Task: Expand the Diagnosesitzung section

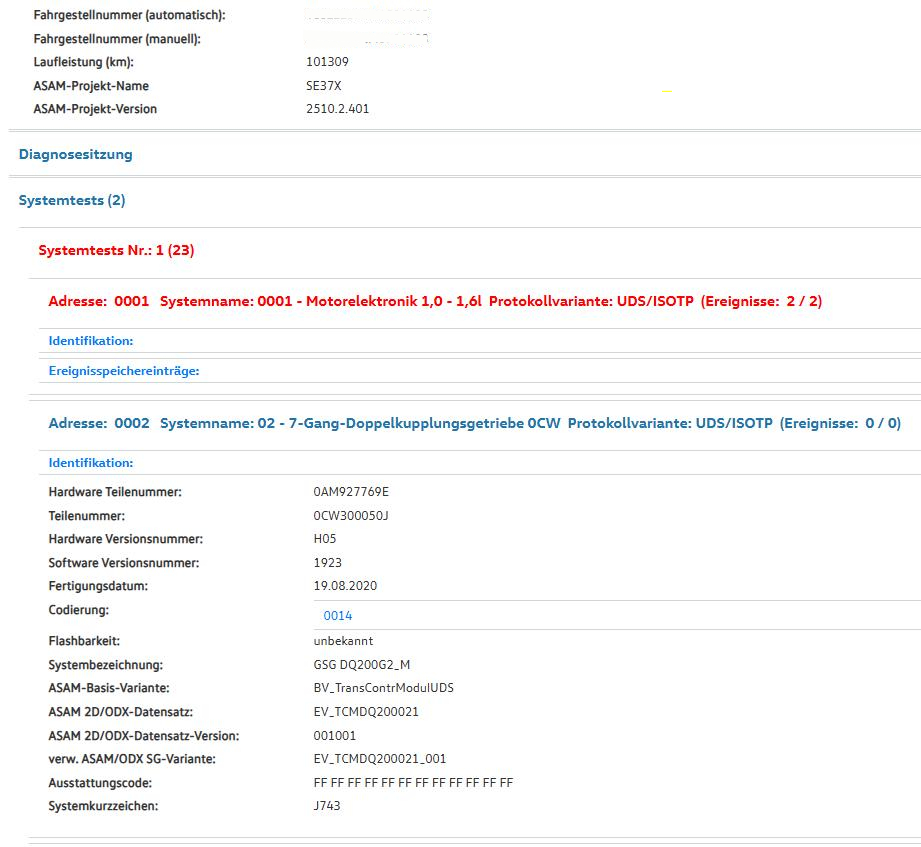Action: pyautogui.click(x=76, y=155)
